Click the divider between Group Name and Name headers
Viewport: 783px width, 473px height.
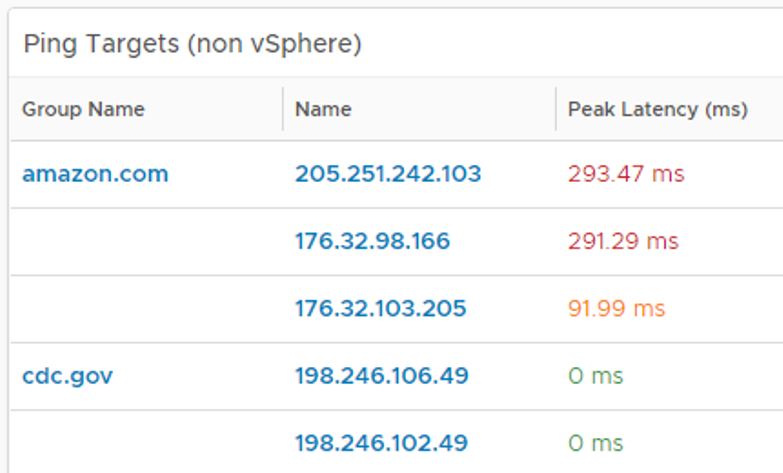[283, 109]
